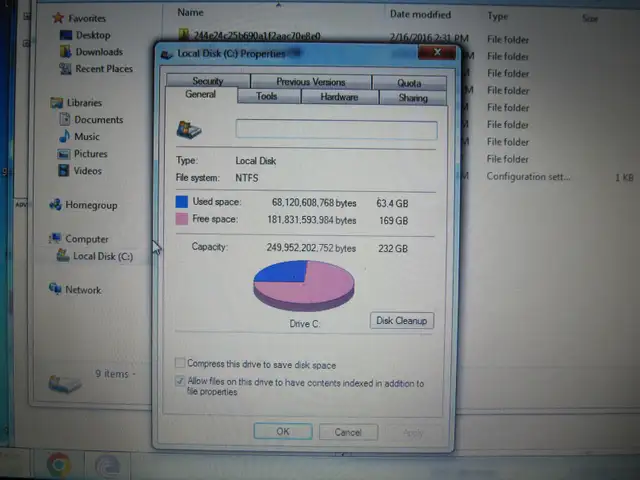640x480 pixels.
Task: Open Chrome from the taskbar
Action: (59, 464)
